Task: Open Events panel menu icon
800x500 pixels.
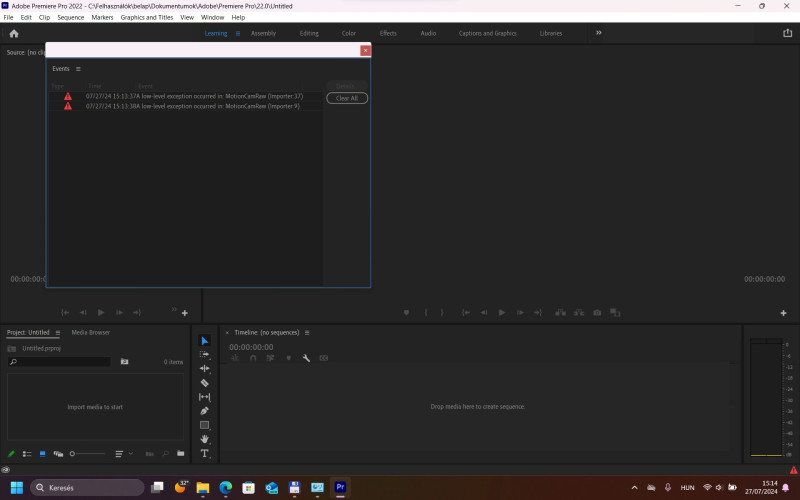Action: [x=78, y=69]
